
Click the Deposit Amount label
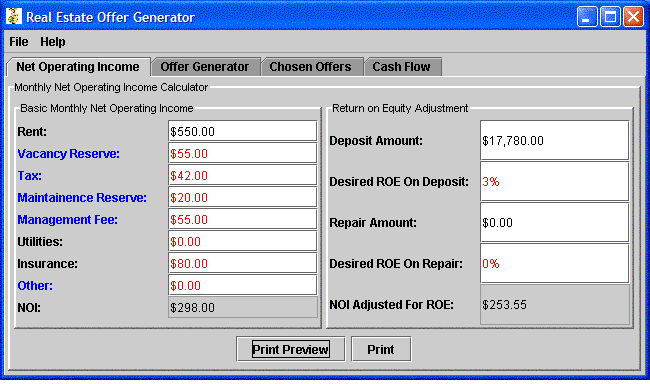[376, 141]
